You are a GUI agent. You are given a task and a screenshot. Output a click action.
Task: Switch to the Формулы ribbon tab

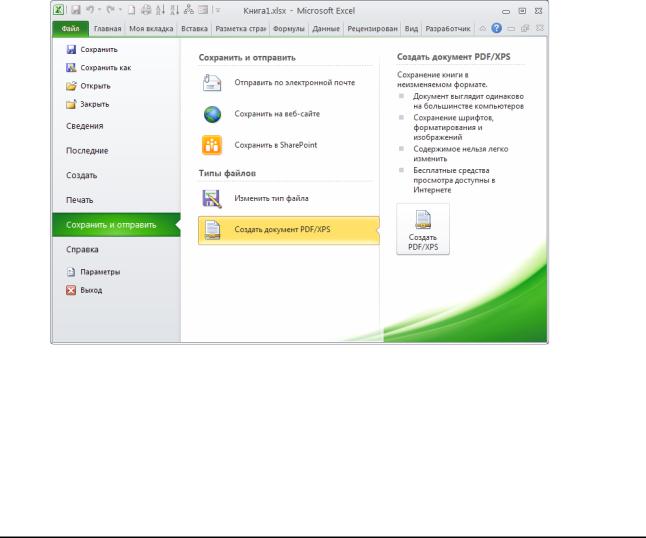(x=289, y=29)
